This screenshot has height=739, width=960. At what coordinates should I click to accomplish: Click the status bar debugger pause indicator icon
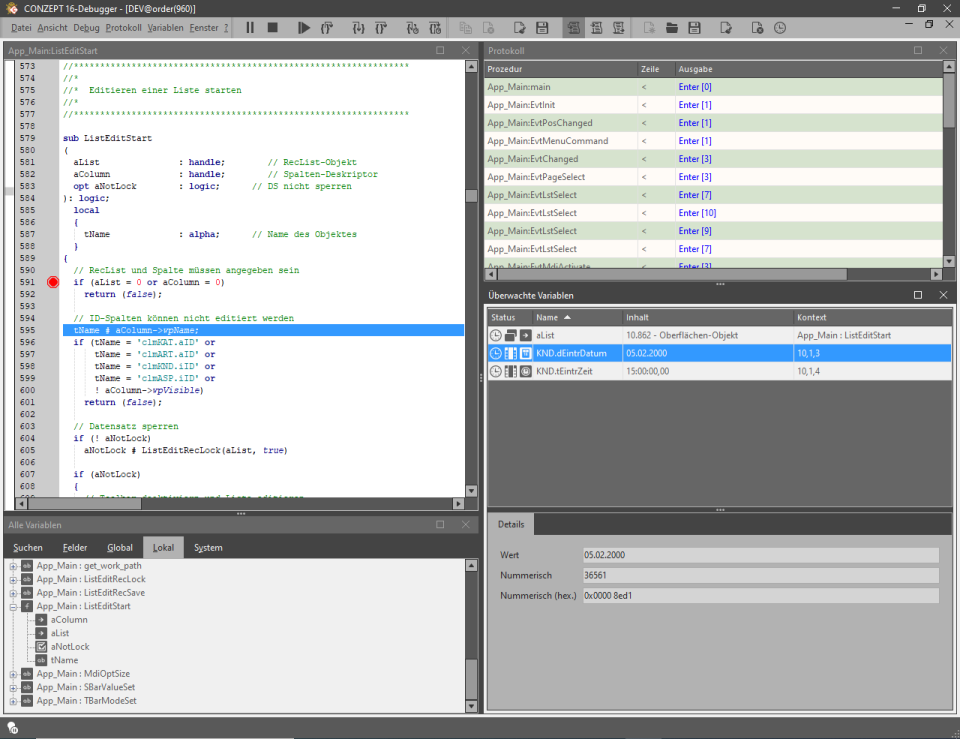point(13,728)
